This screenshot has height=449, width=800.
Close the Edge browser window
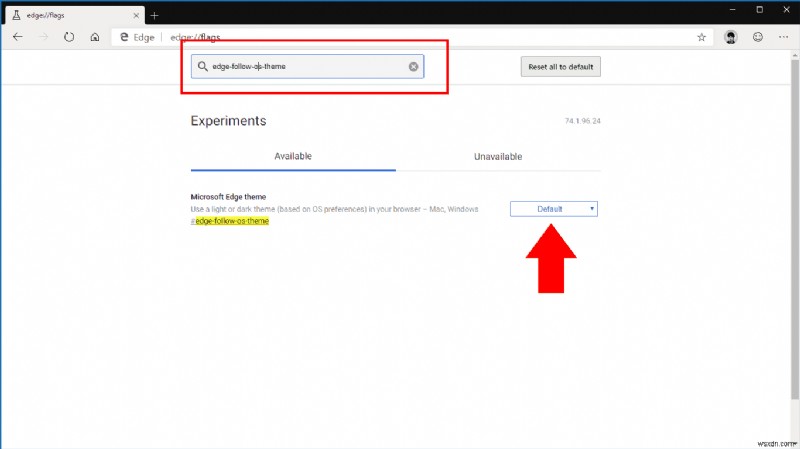tap(786, 9)
